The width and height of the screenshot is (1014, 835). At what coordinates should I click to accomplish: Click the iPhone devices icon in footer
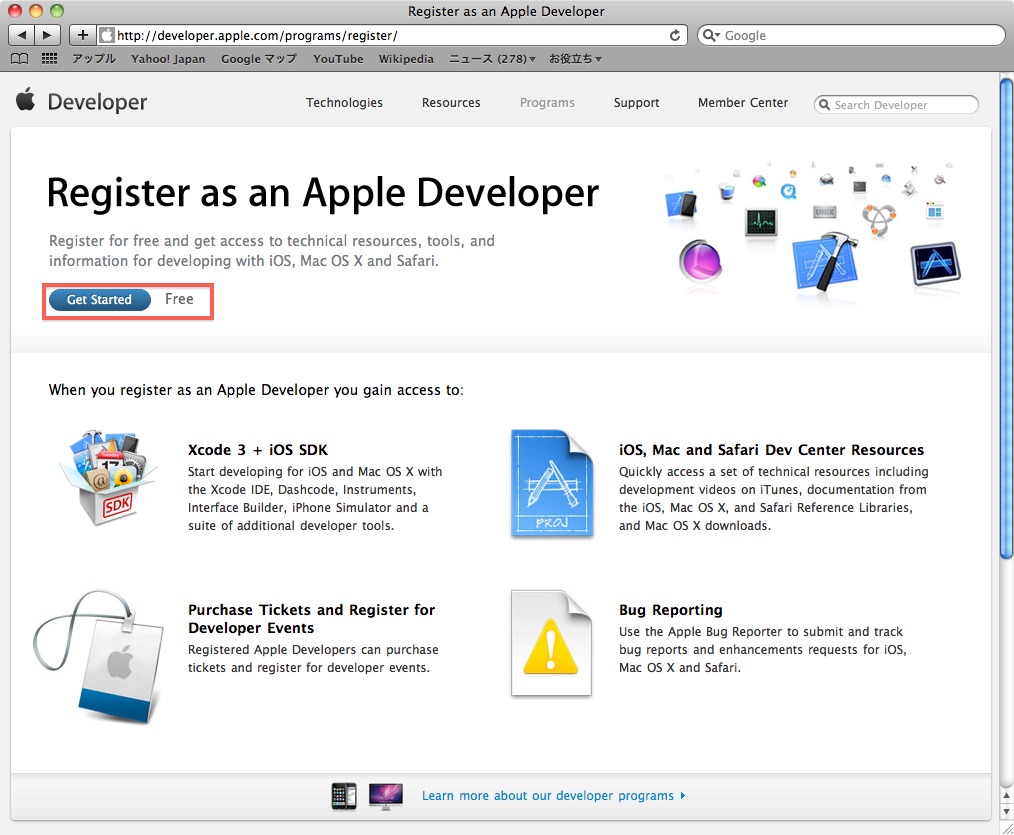pos(343,796)
